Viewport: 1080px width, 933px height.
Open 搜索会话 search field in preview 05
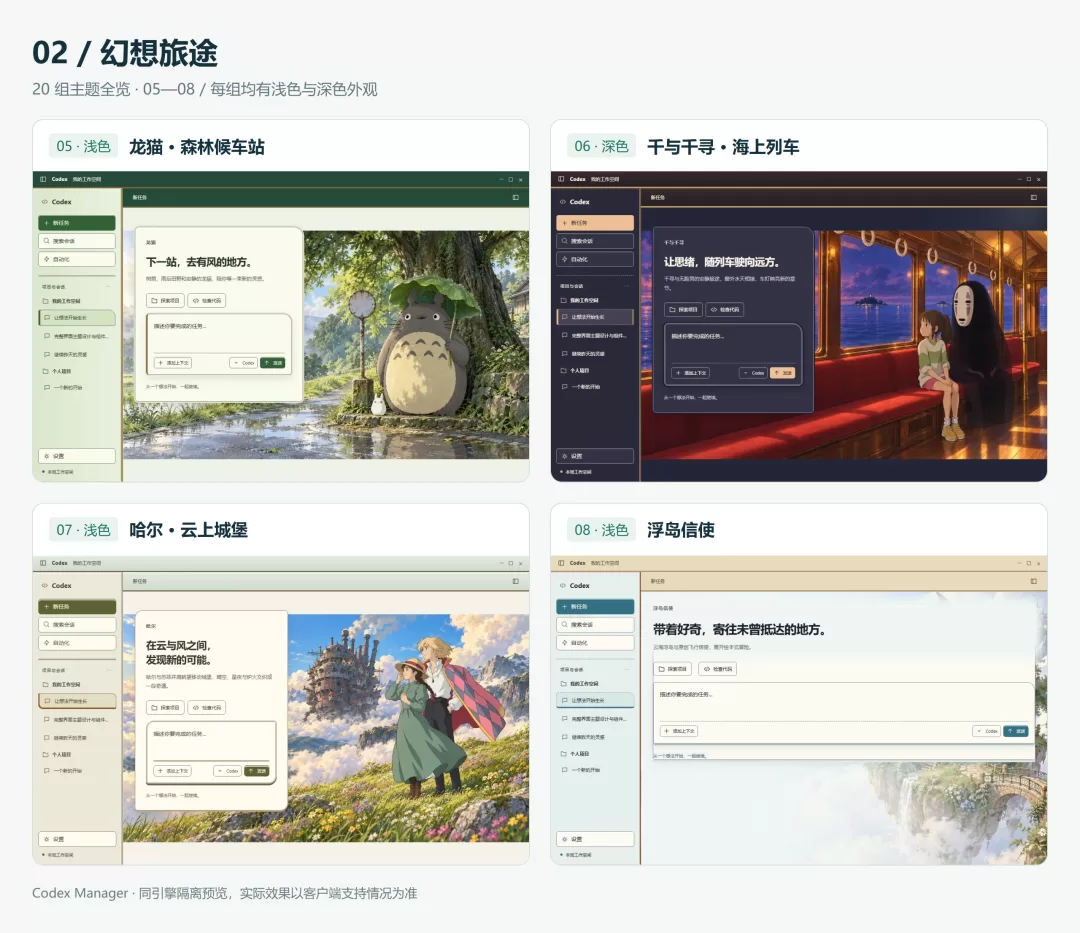pos(77,241)
